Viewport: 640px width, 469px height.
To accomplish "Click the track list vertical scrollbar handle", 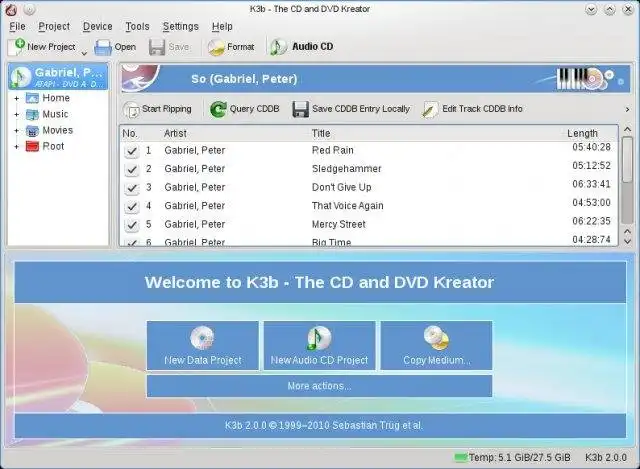I will pos(627,160).
